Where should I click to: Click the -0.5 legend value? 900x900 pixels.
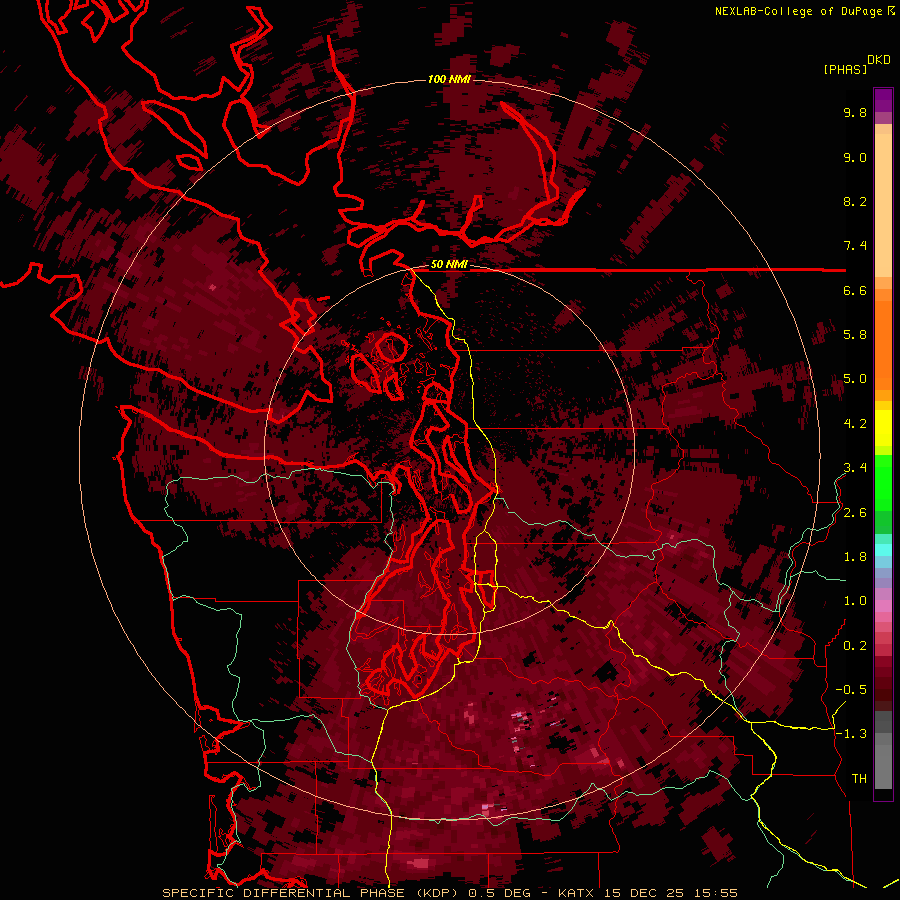(851, 690)
